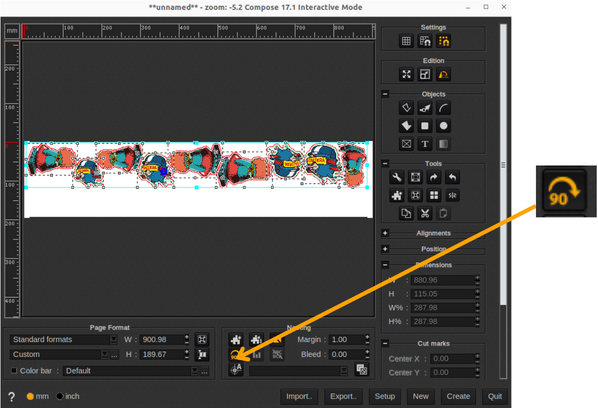This screenshot has width=598, height=408.
Task: Select the outlined polygon tool in Objects
Action: click(406, 108)
